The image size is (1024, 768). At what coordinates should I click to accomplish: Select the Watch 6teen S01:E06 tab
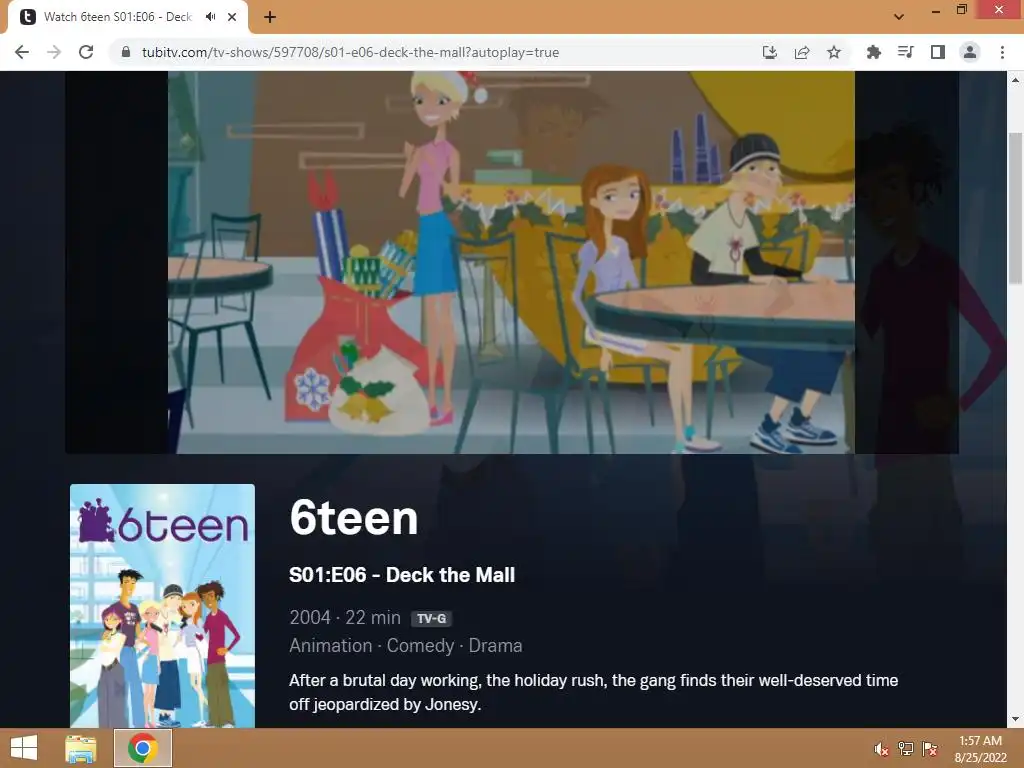tap(128, 17)
